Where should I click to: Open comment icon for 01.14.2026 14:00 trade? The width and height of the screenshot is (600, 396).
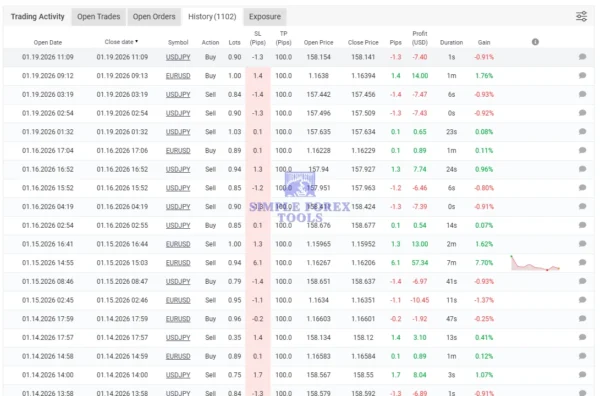[x=582, y=375]
